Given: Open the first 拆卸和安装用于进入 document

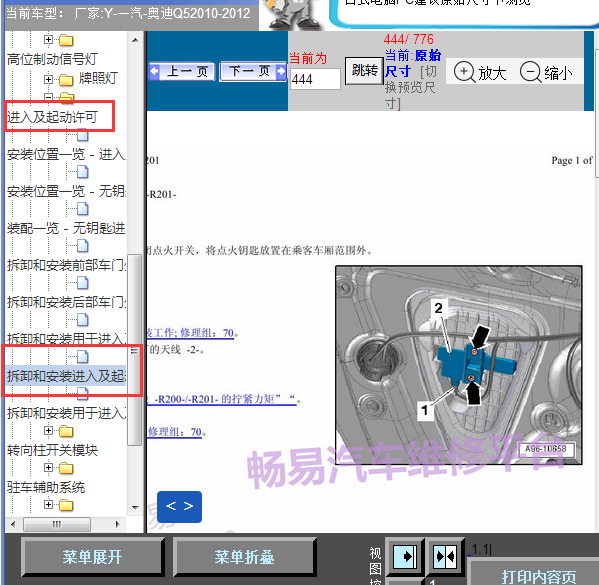Looking at the screenshot, I should [66, 339].
